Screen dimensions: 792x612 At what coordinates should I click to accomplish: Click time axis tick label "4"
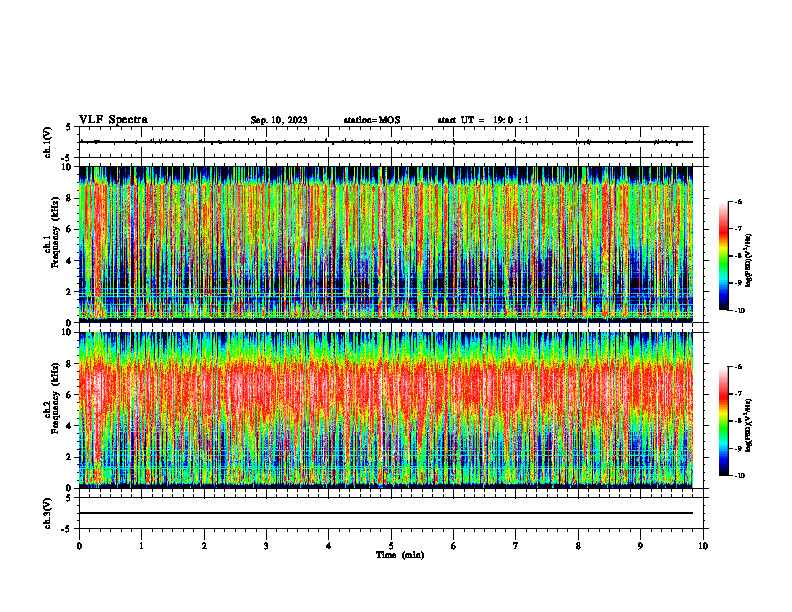pyautogui.click(x=329, y=546)
